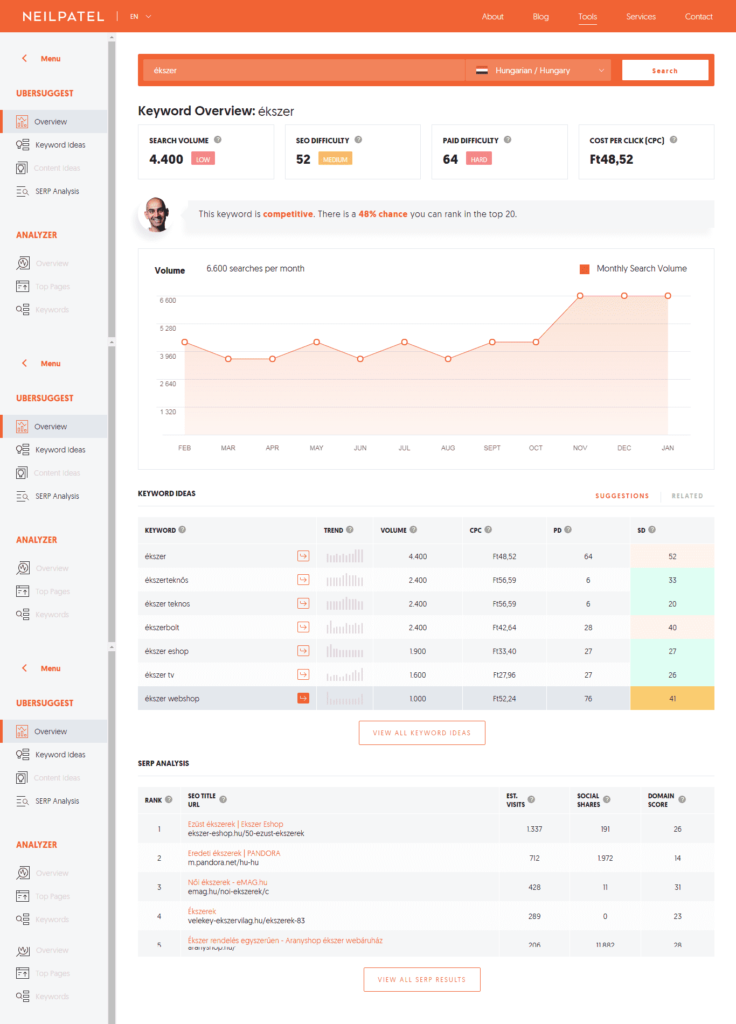Image resolution: width=736 pixels, height=1024 pixels.
Task: Open help icon beside Est. Visits header
Action: point(531,799)
